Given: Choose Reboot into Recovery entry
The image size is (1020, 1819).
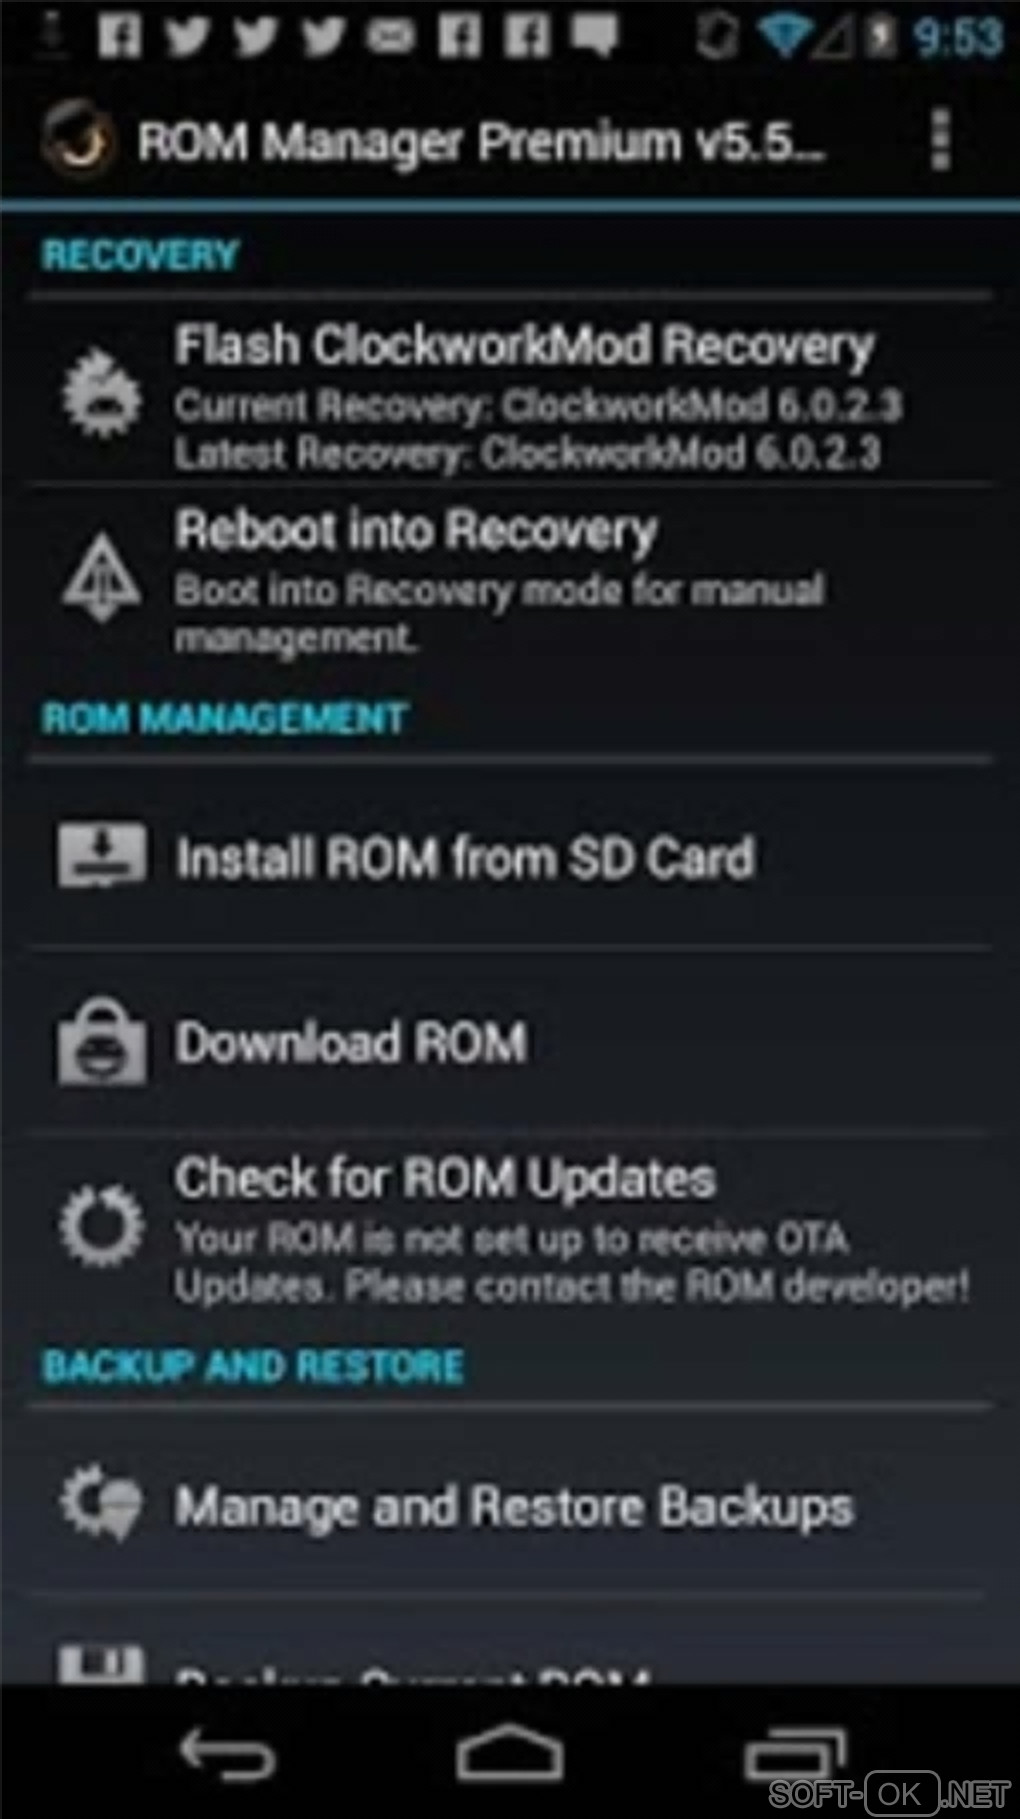Looking at the screenshot, I should [510, 579].
